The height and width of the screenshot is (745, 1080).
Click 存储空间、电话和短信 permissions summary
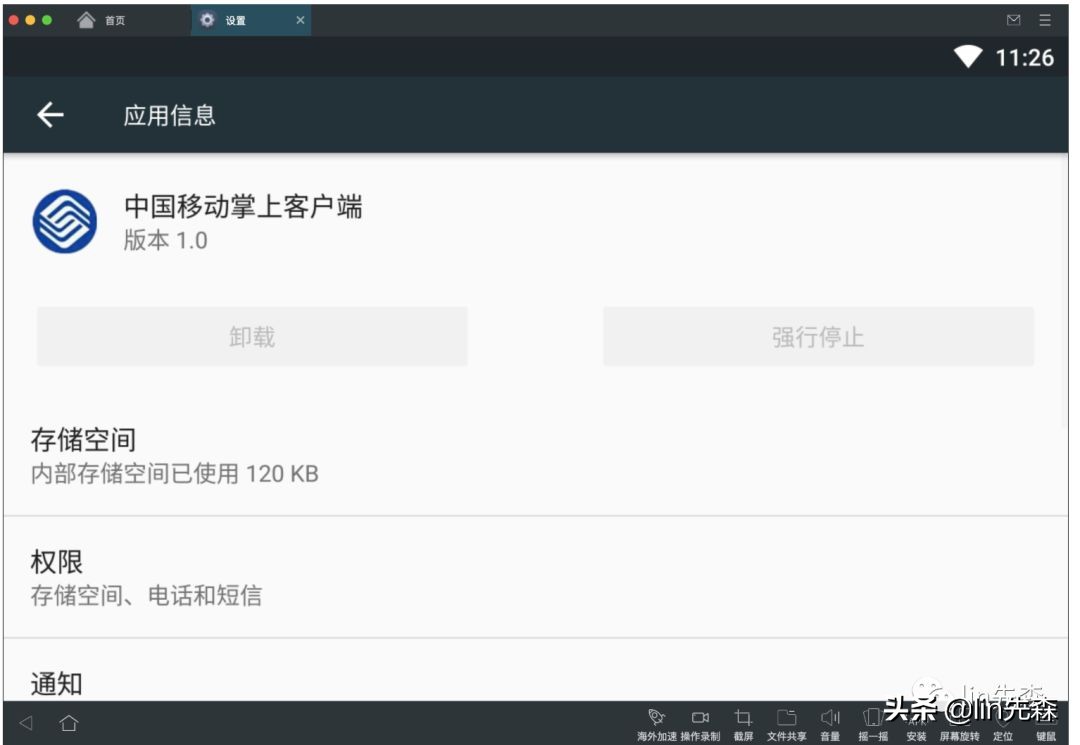point(147,596)
